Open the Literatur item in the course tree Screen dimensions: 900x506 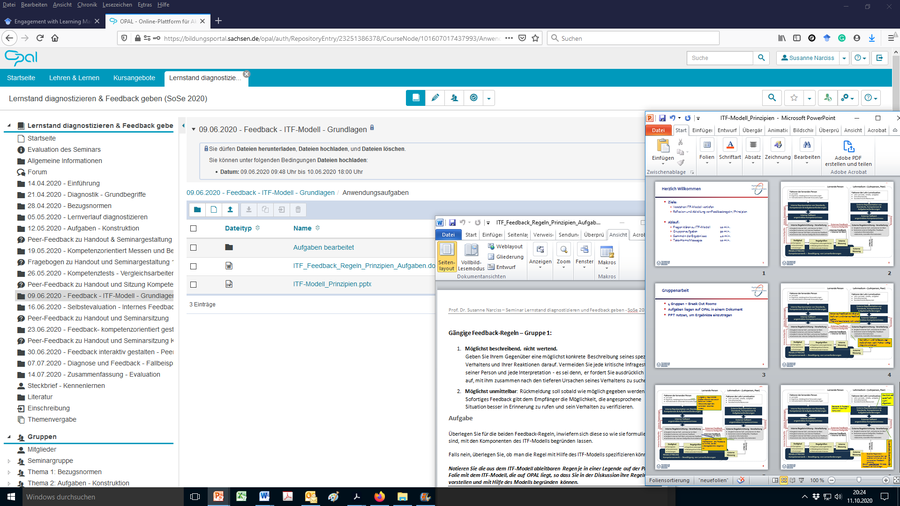coord(40,397)
